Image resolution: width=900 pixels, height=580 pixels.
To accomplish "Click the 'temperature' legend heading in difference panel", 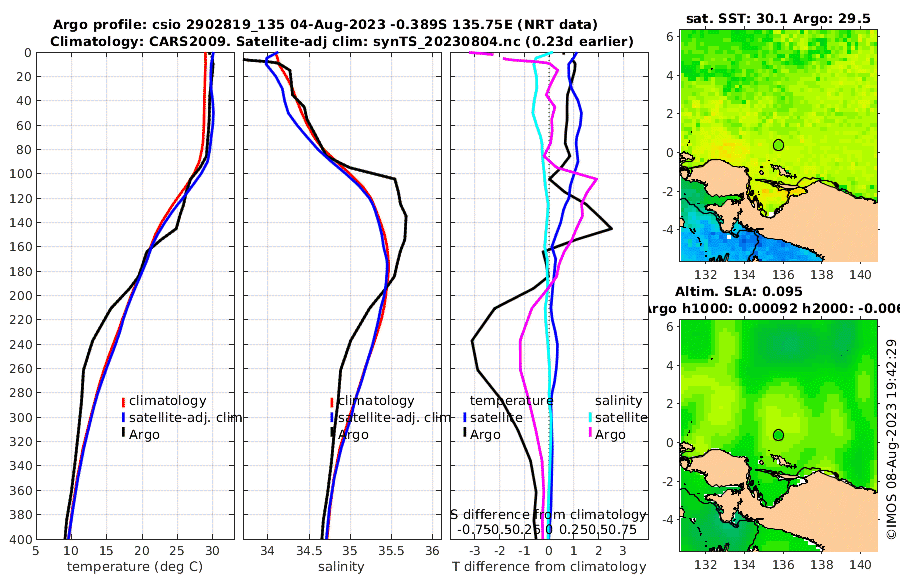I will [x=511, y=401].
